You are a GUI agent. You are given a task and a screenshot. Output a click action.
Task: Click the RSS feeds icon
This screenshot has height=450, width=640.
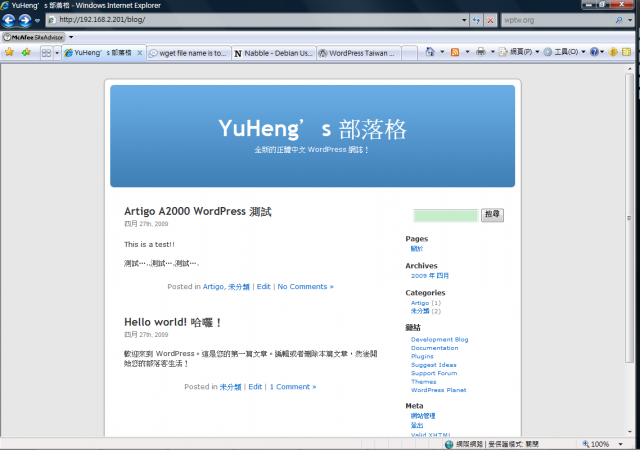pos(455,52)
